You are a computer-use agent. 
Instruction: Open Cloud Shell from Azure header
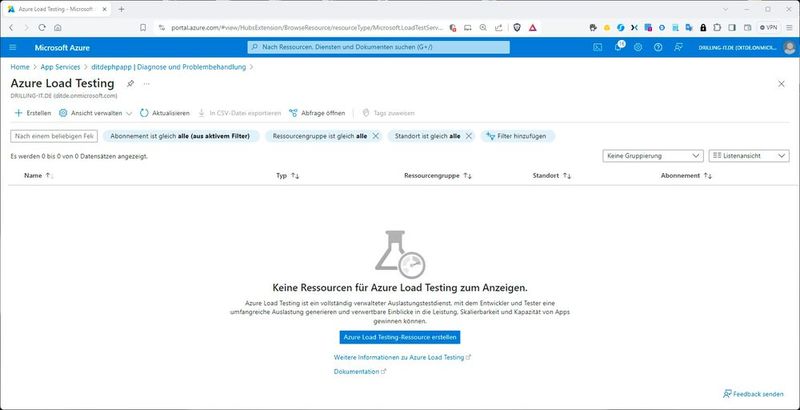[597, 47]
